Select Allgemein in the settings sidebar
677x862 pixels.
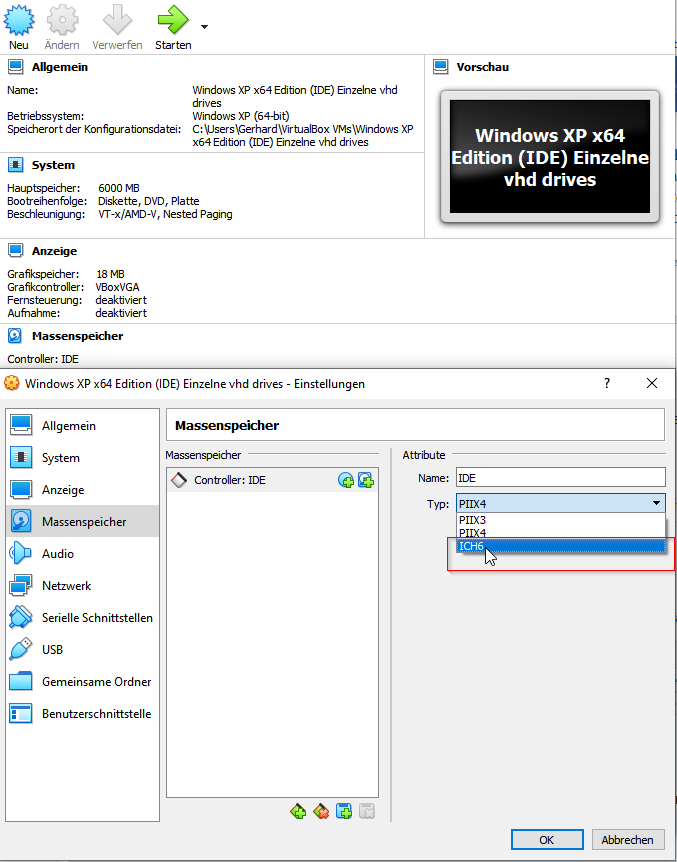point(82,426)
